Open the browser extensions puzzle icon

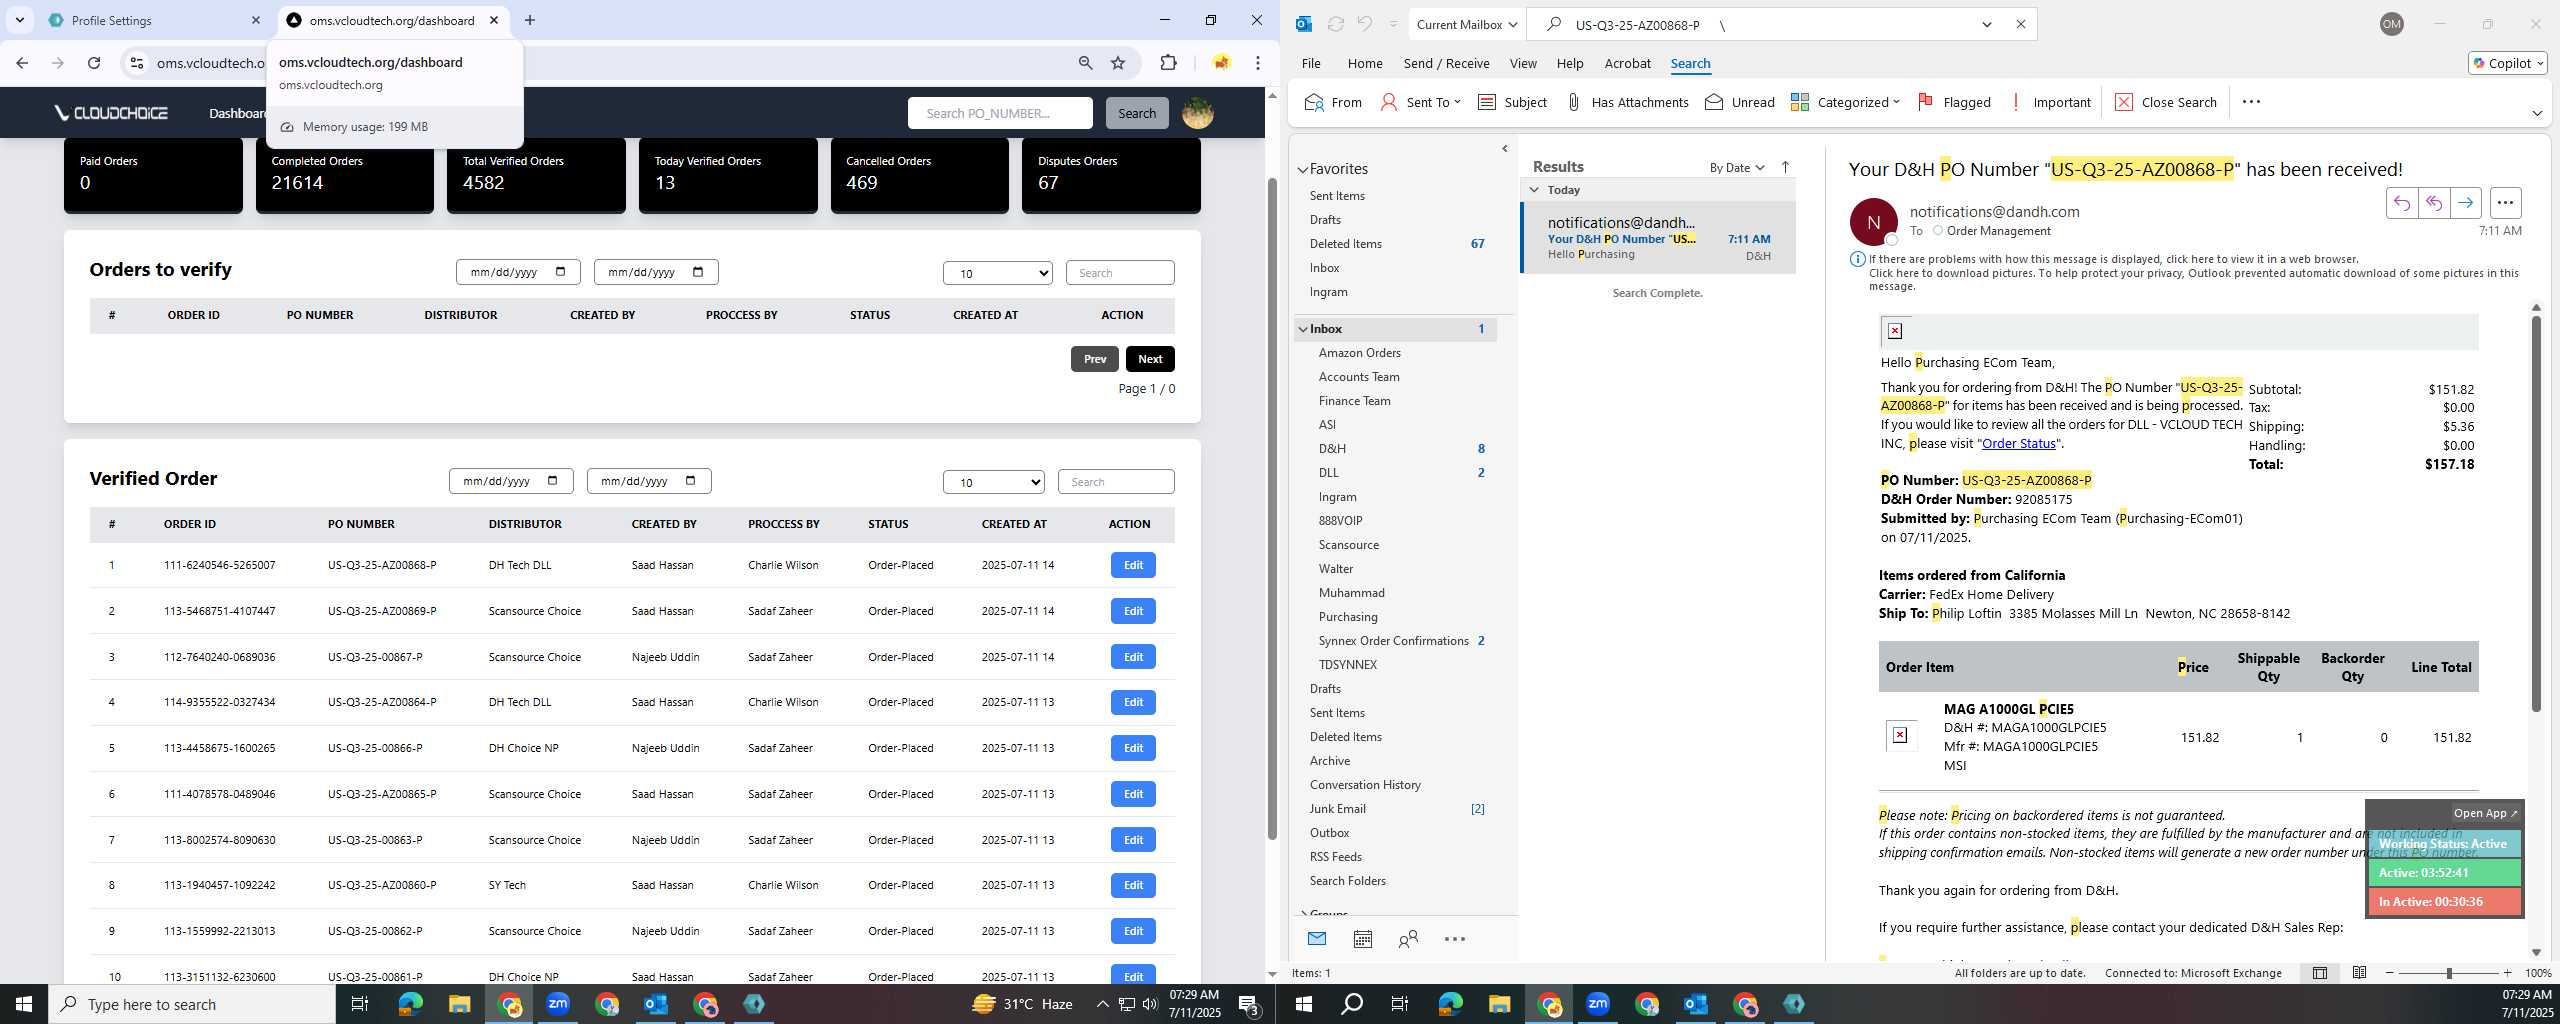(x=1168, y=63)
